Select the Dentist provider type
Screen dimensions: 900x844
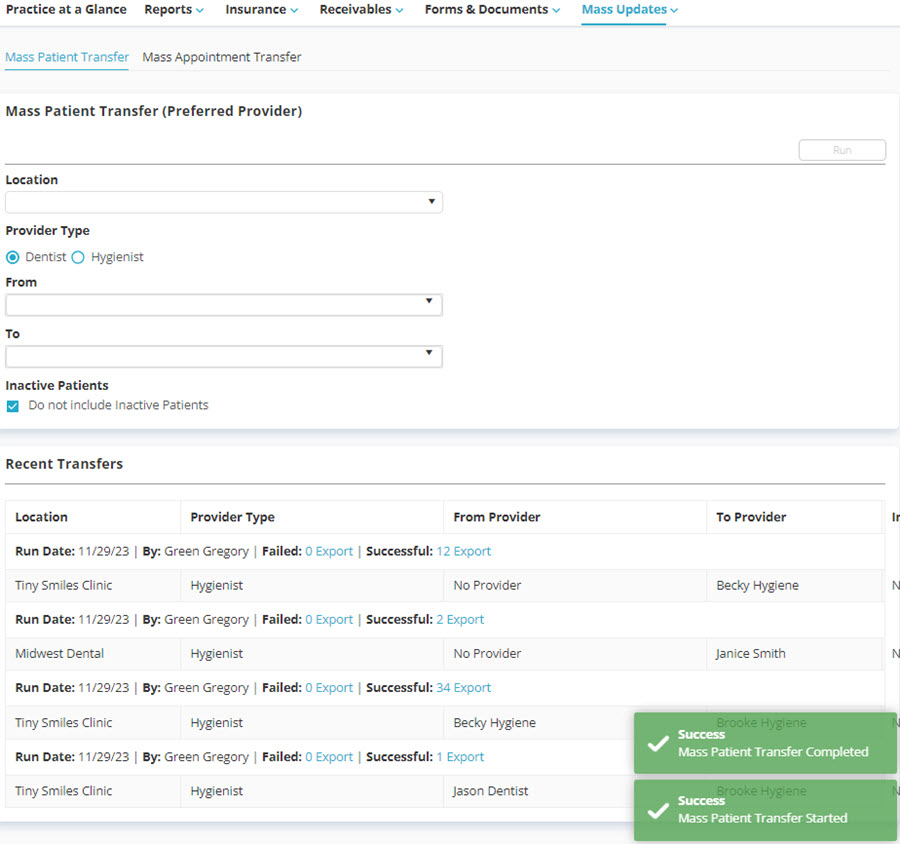point(13,257)
